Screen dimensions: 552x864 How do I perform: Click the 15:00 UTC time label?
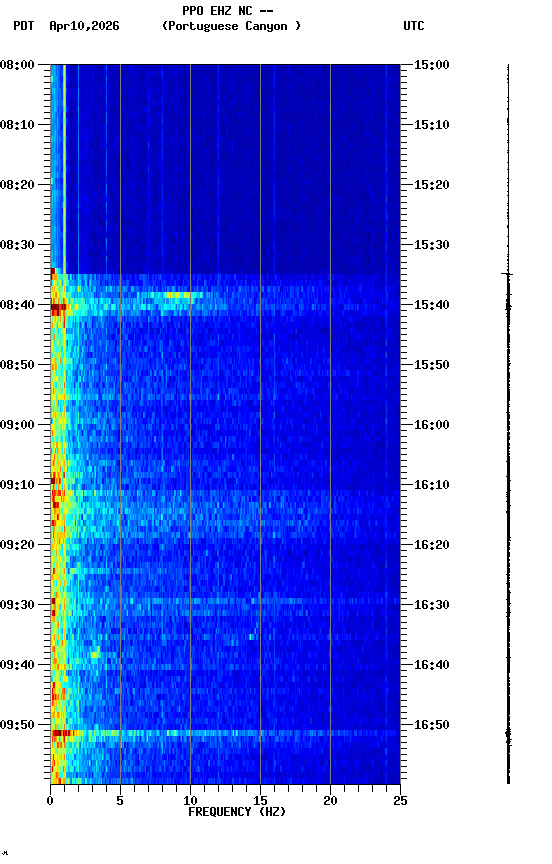(432, 65)
